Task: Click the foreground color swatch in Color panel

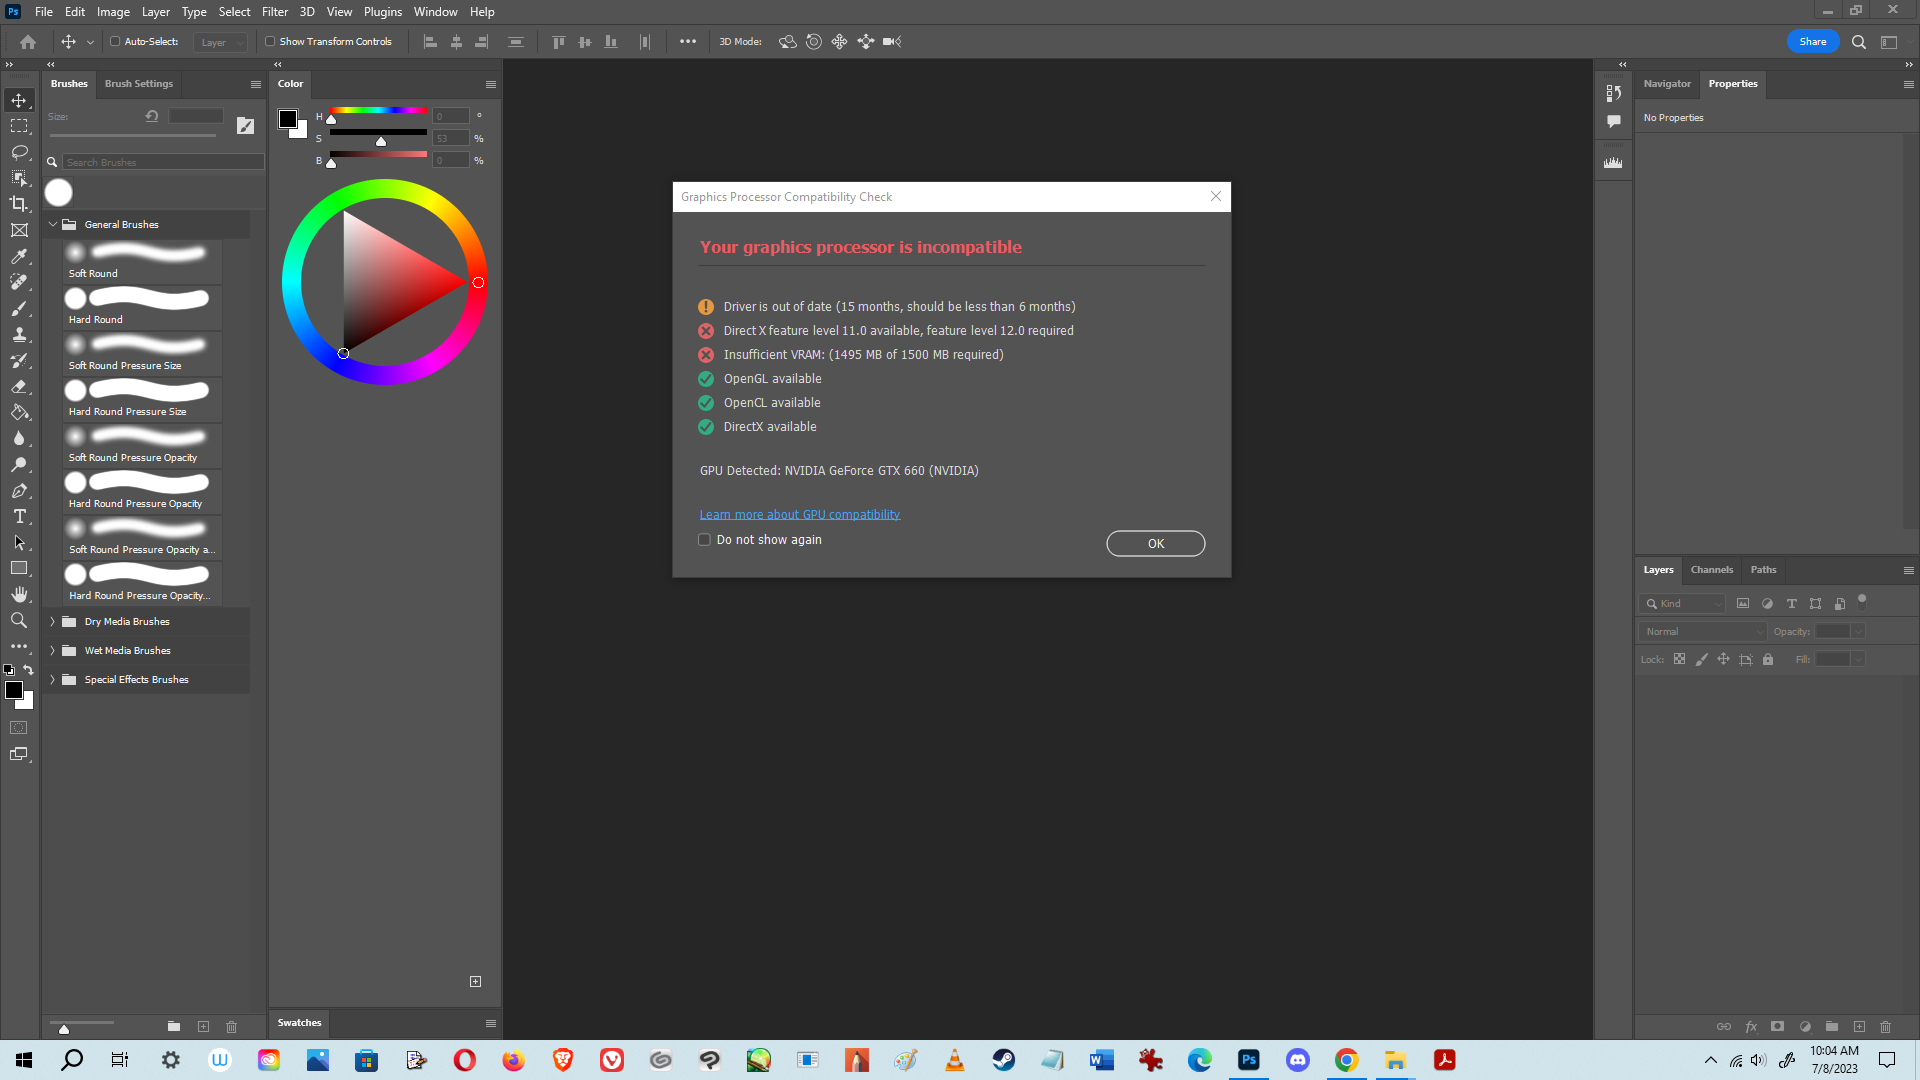Action: click(x=288, y=119)
